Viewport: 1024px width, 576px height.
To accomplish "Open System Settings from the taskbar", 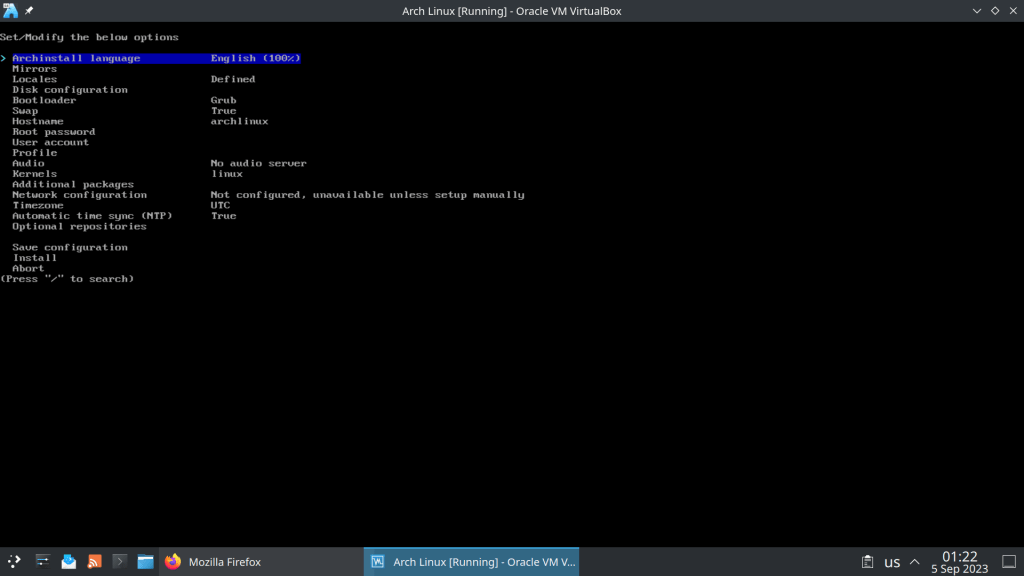I will [42, 562].
